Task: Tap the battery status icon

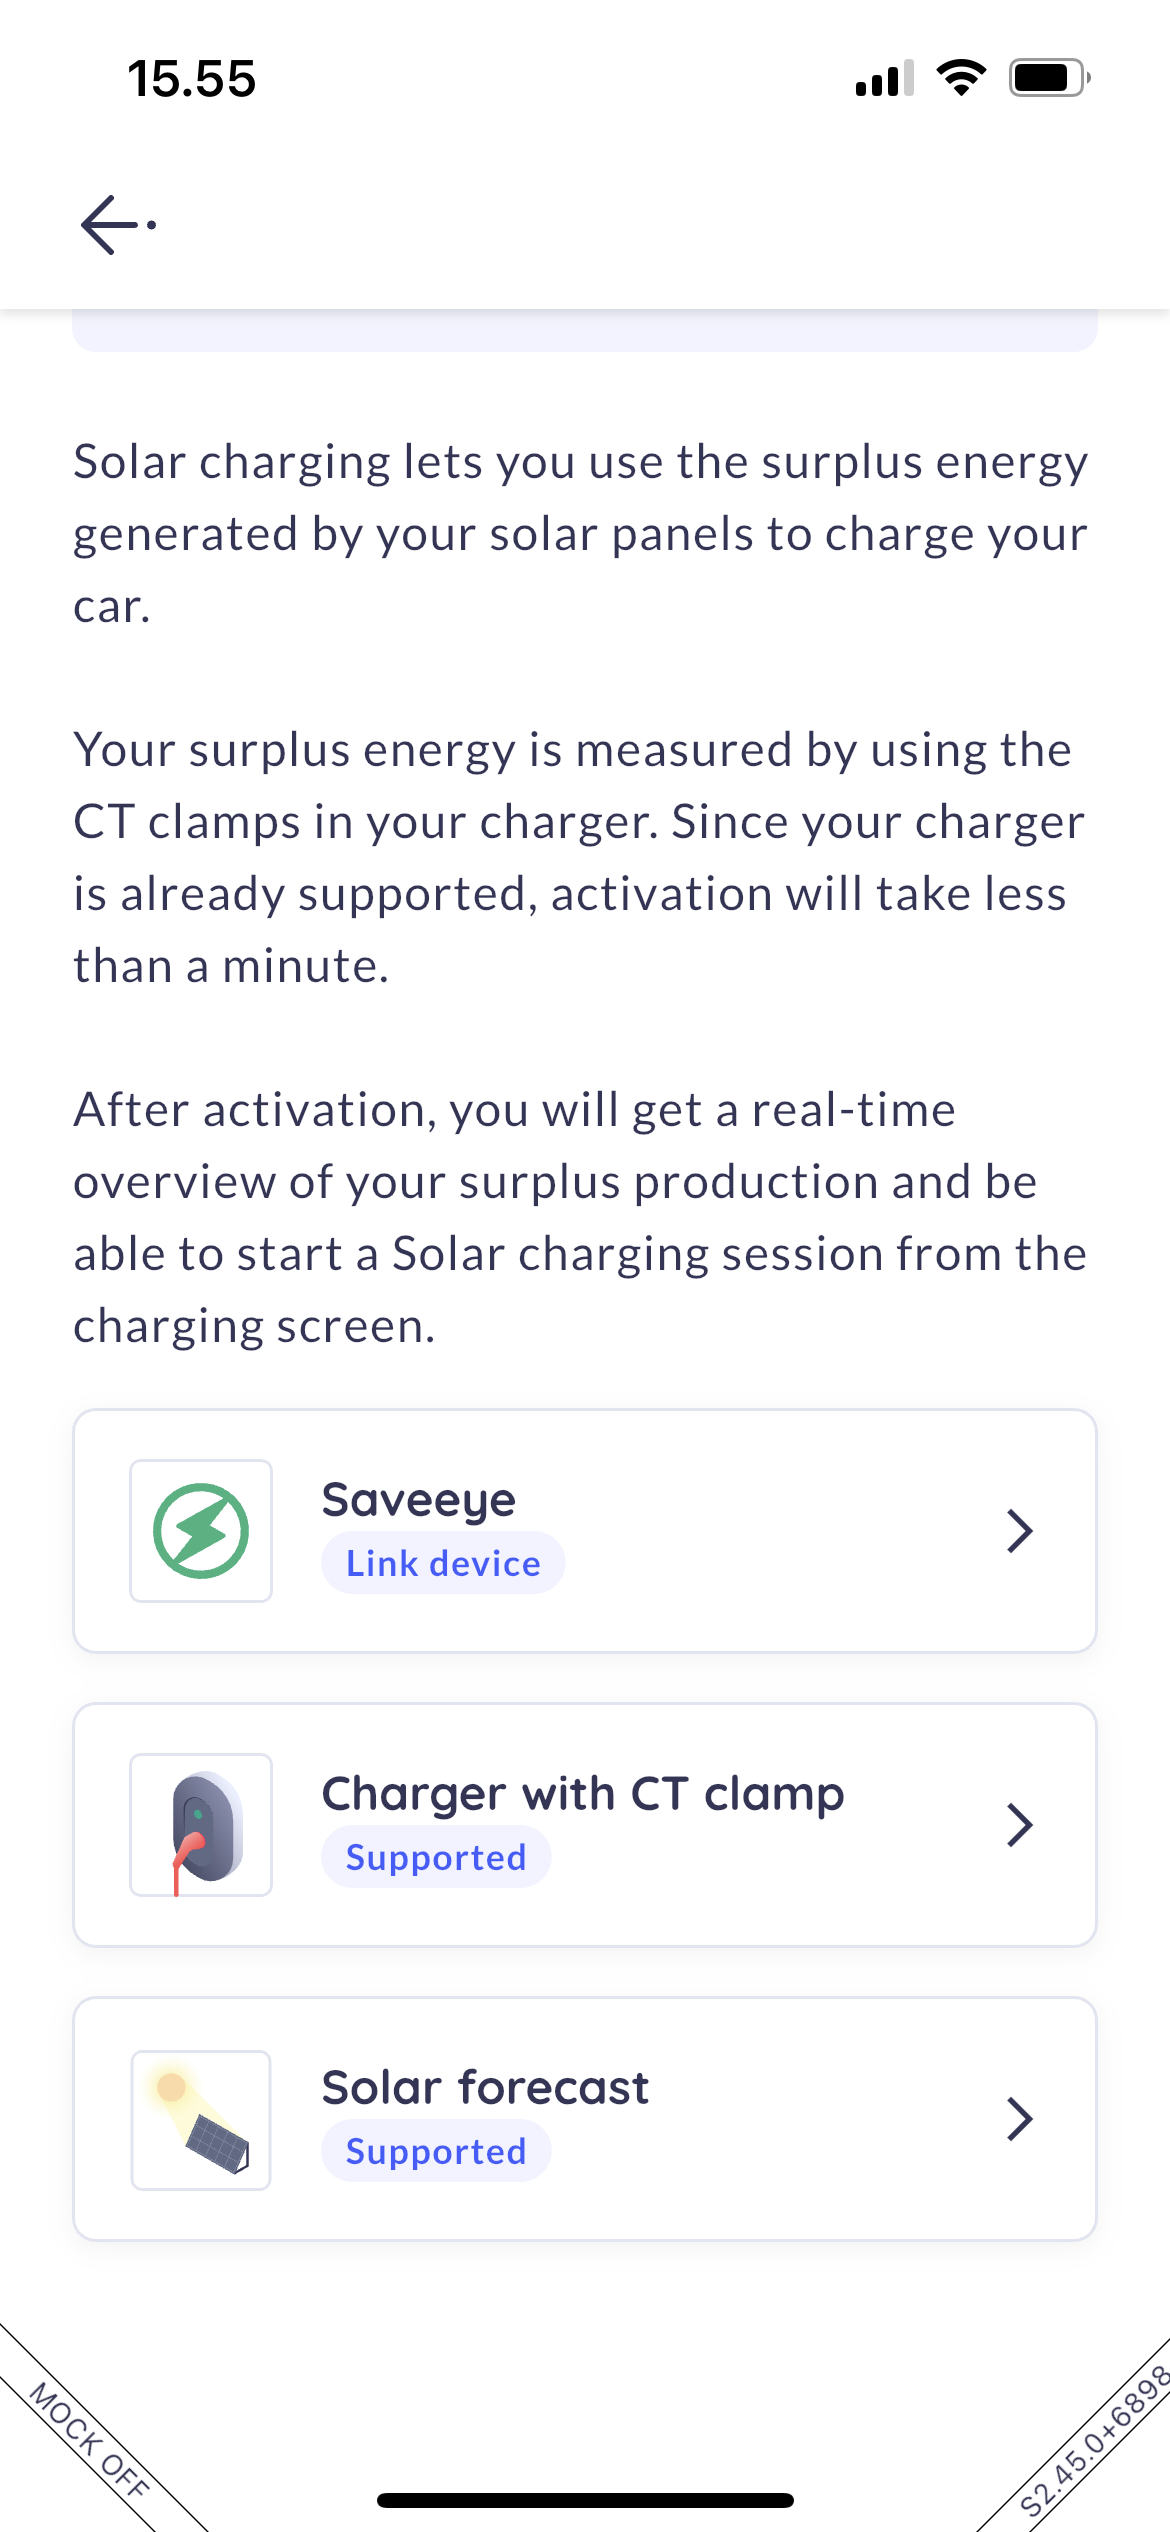Action: [x=1048, y=78]
